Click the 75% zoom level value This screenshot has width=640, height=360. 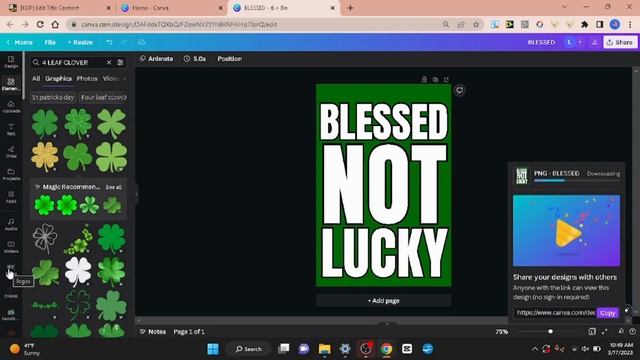(x=502, y=332)
